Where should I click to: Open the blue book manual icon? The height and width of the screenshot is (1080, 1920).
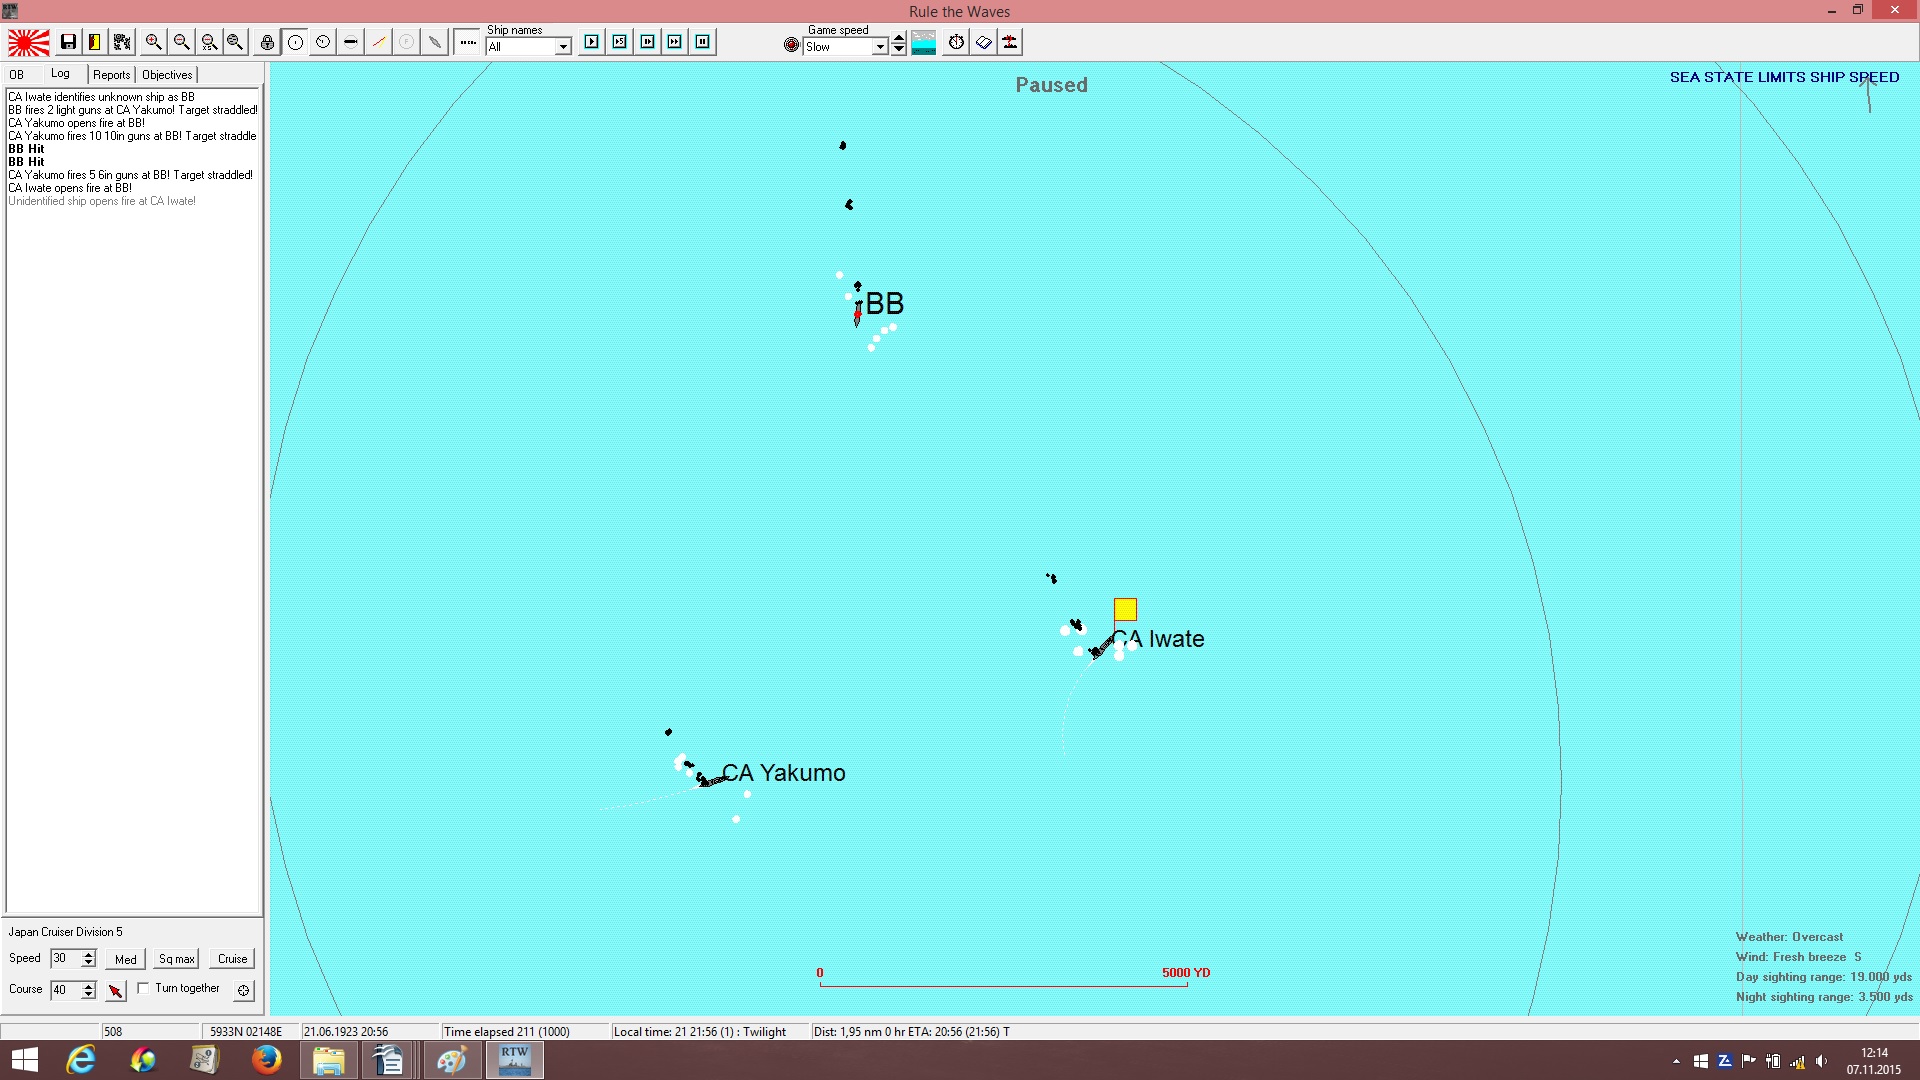coord(984,42)
